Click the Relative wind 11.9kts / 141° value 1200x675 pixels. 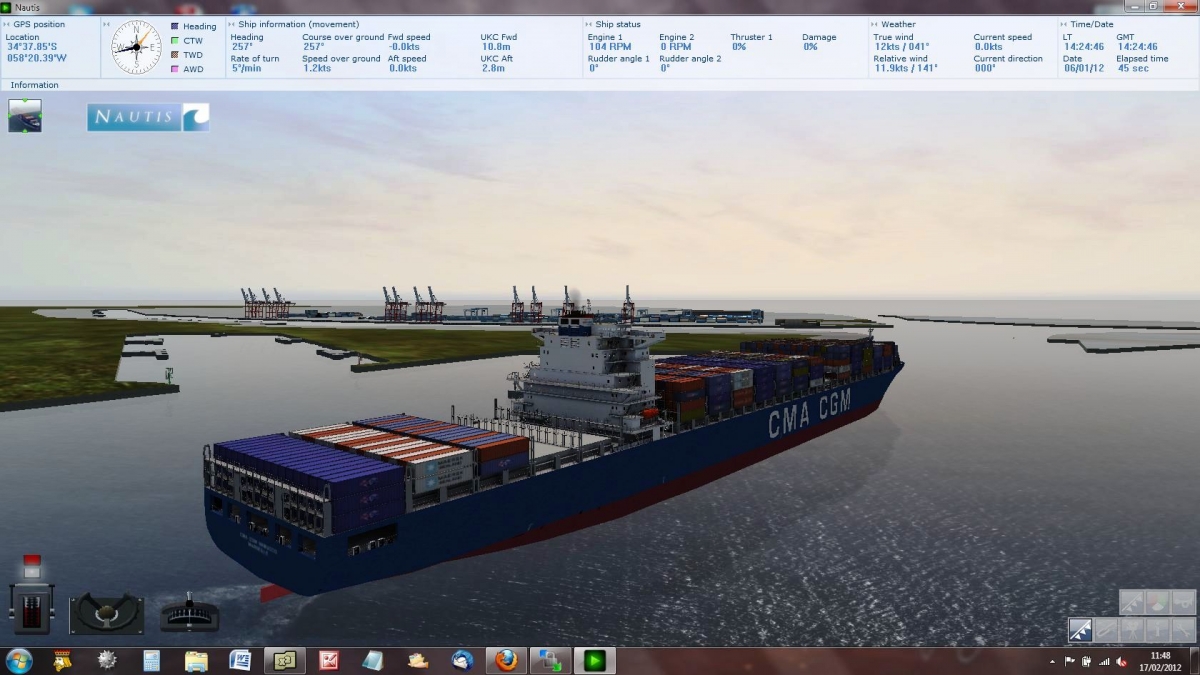coord(906,69)
